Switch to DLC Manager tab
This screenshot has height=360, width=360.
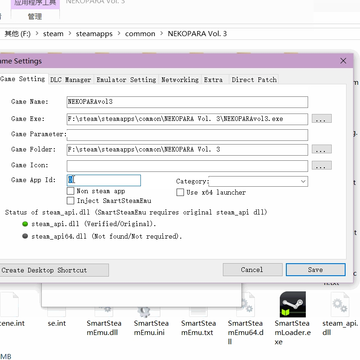click(x=71, y=80)
